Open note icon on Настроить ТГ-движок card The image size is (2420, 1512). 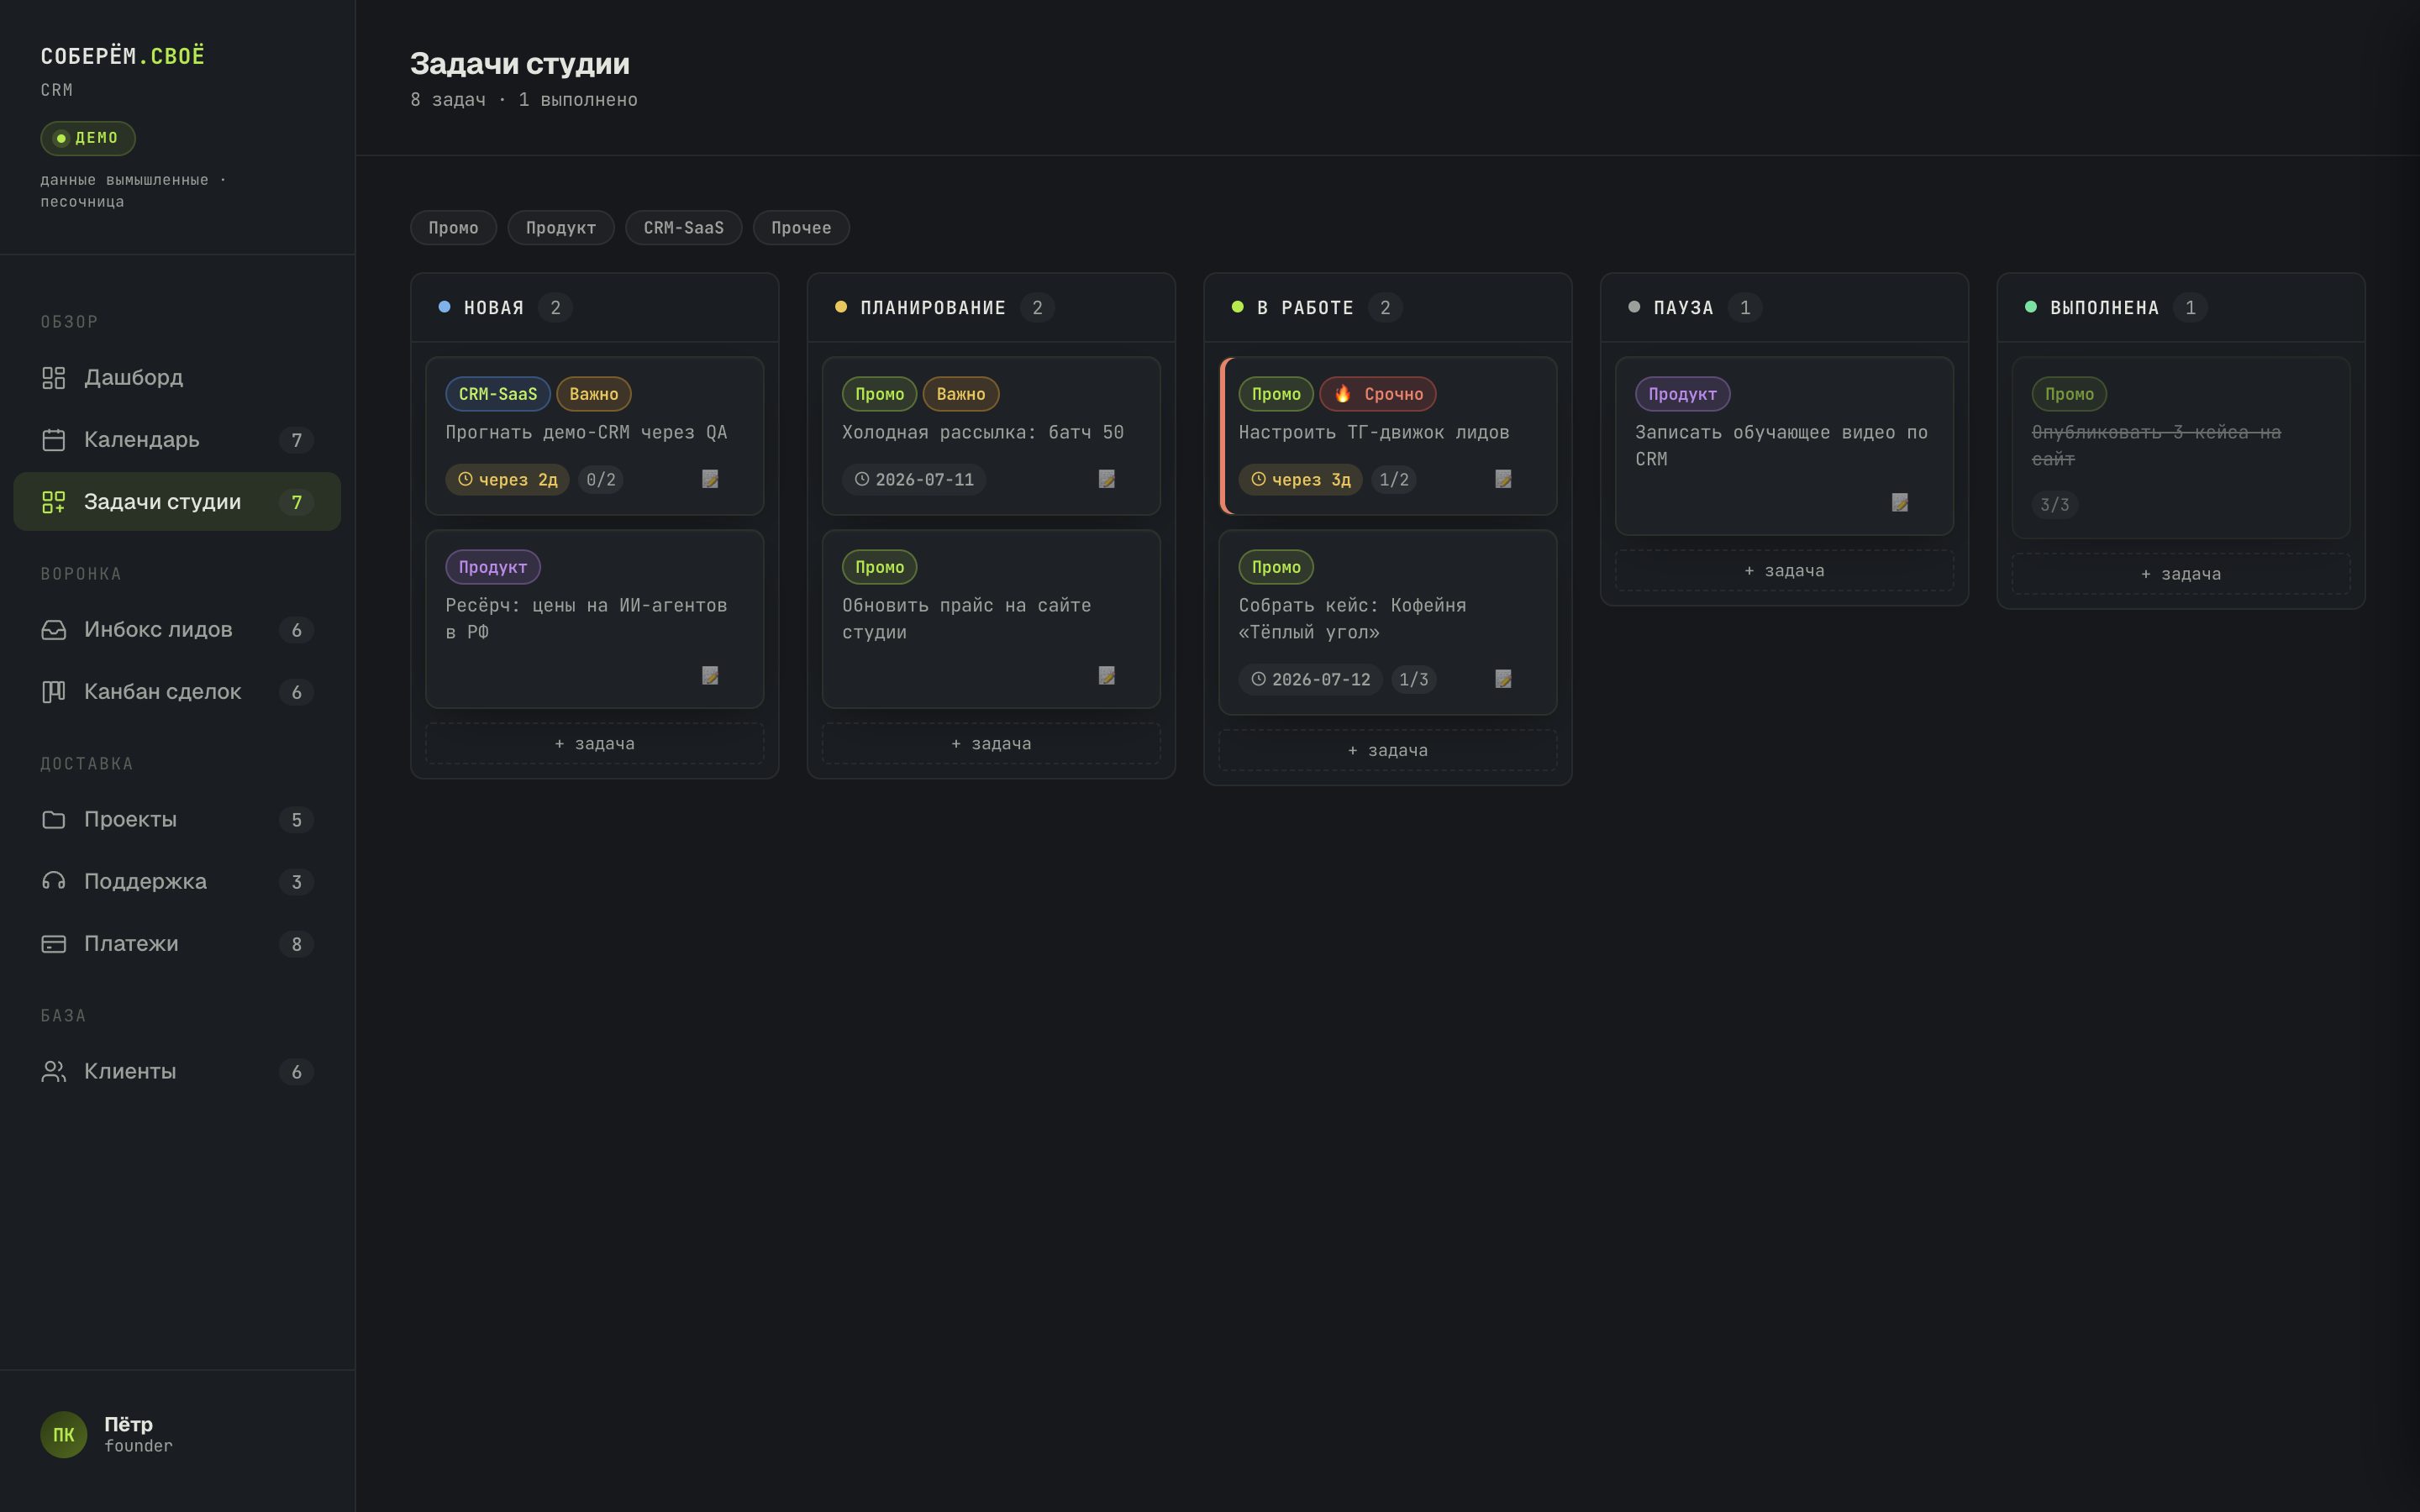click(x=1503, y=479)
